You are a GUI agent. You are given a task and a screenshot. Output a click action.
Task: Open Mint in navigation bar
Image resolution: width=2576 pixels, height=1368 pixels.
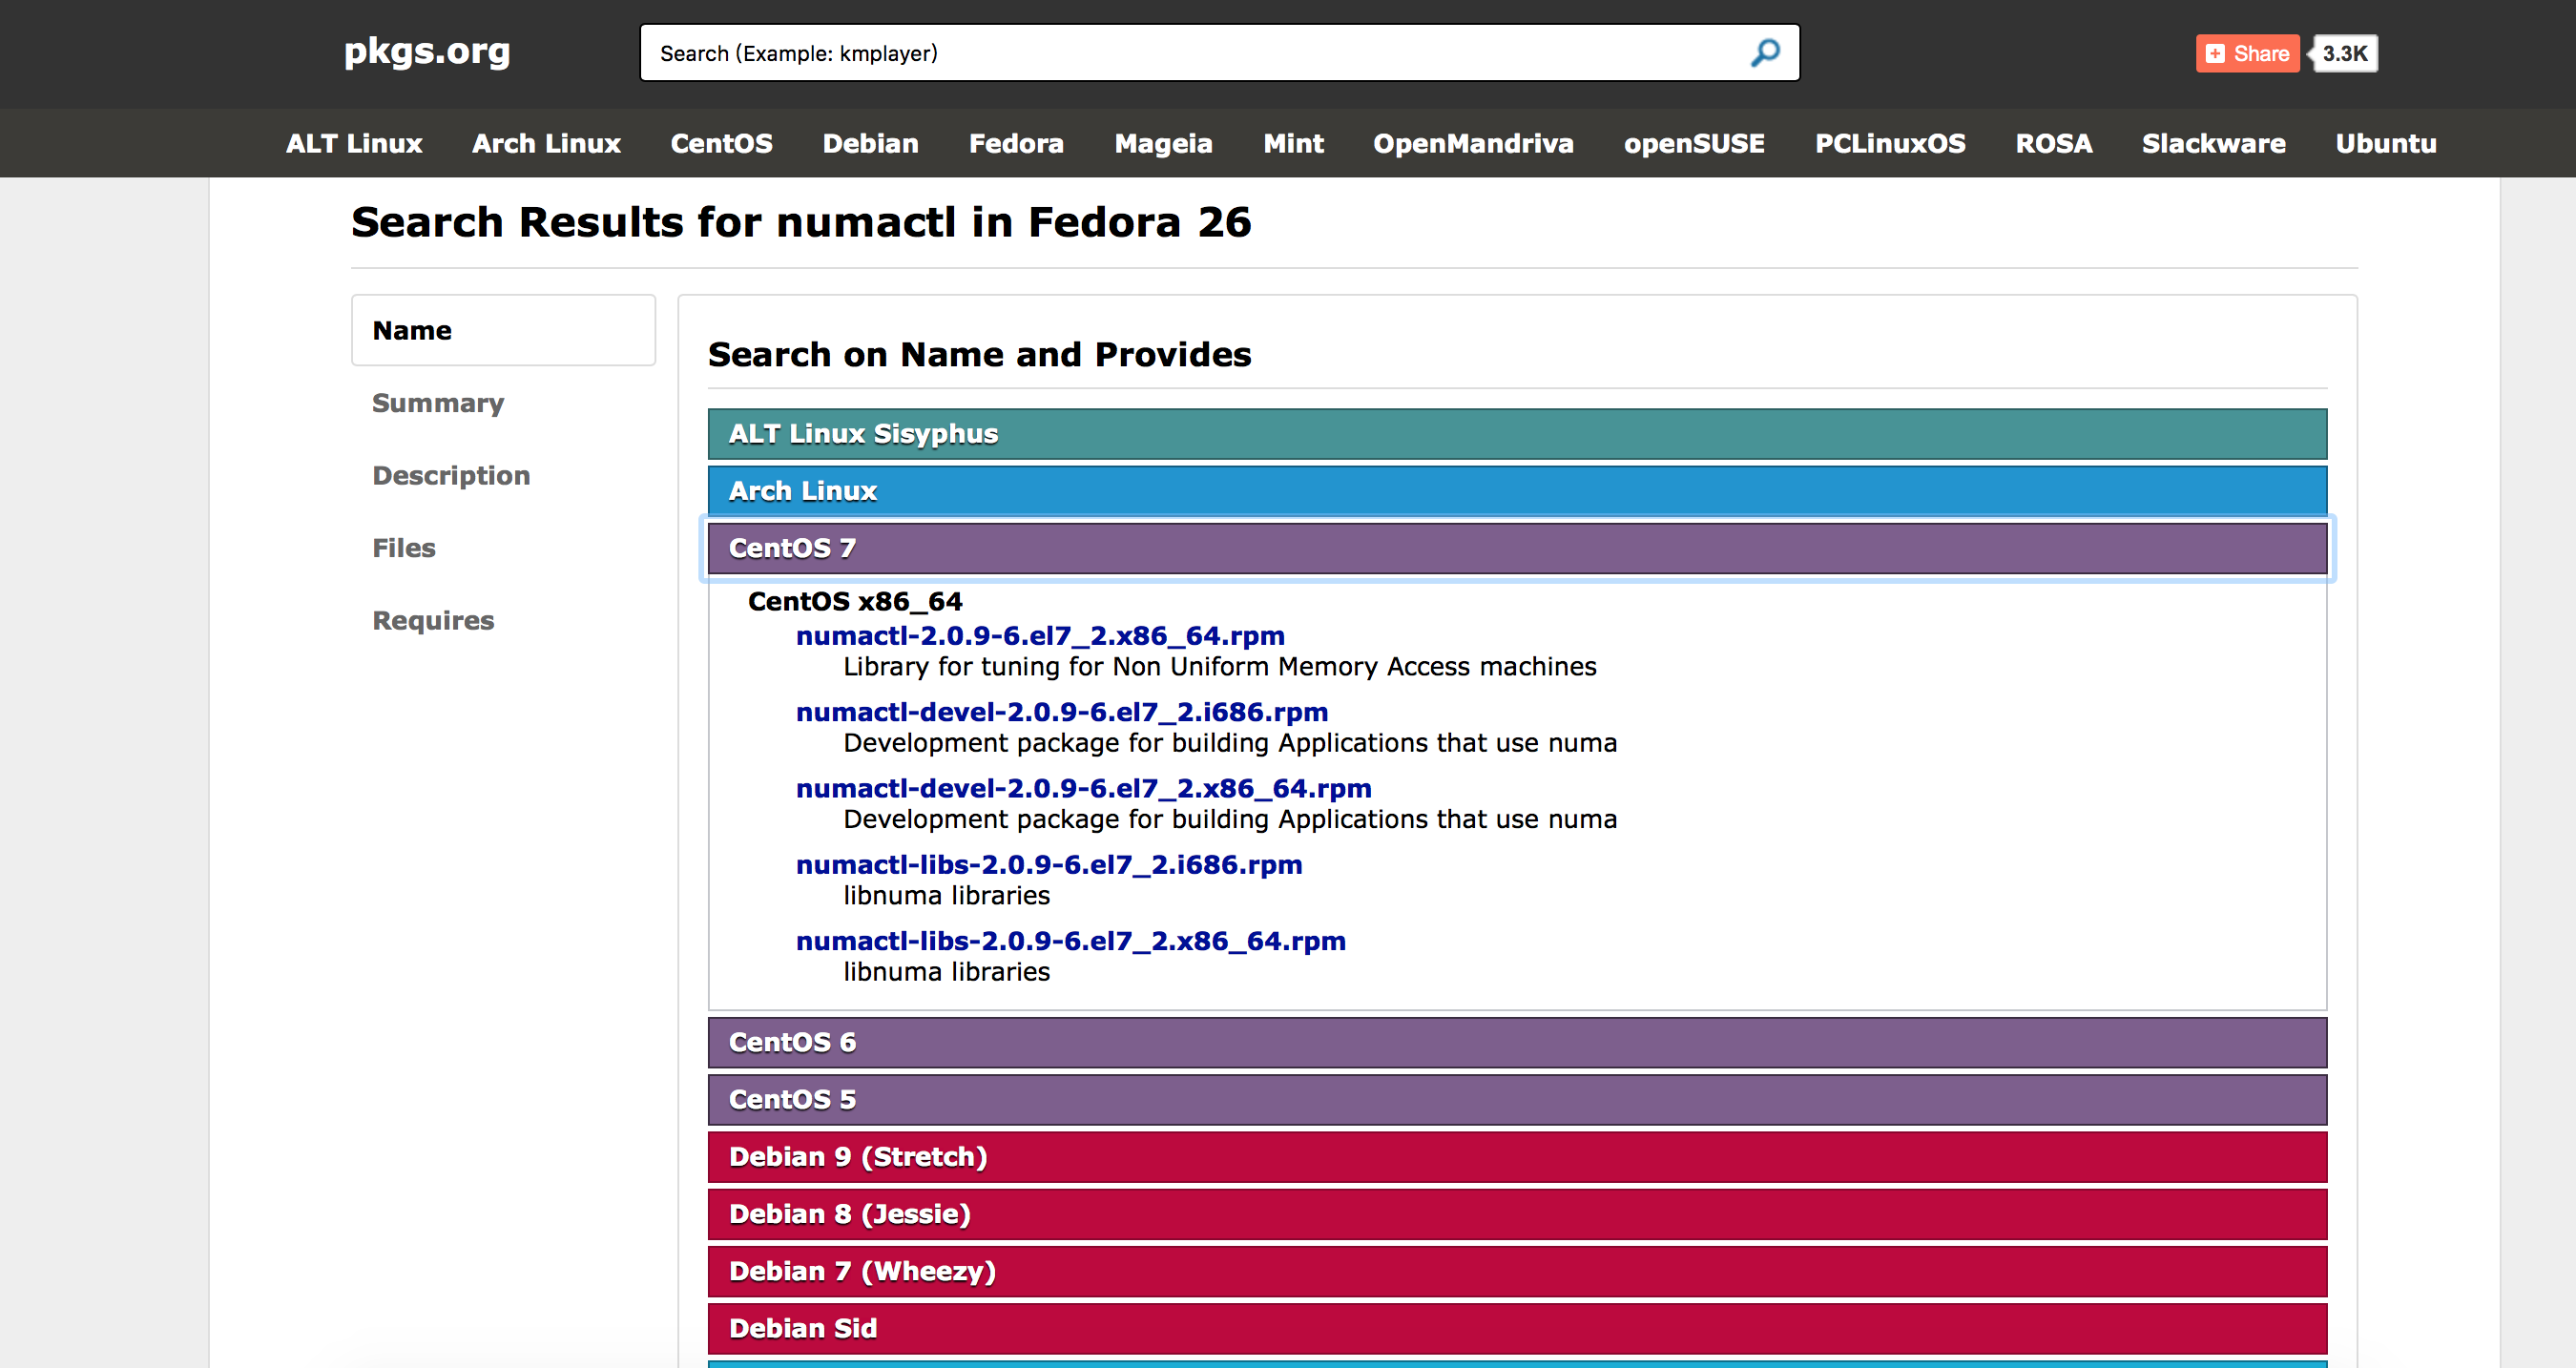[1293, 143]
